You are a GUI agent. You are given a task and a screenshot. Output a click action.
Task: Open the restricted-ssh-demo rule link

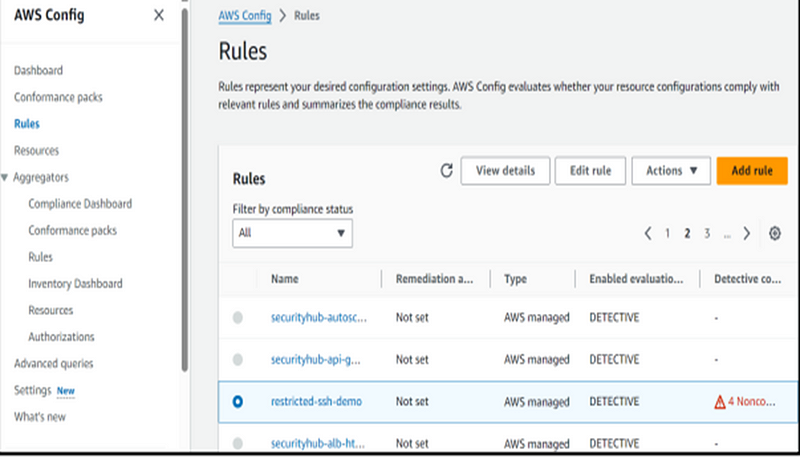316,401
